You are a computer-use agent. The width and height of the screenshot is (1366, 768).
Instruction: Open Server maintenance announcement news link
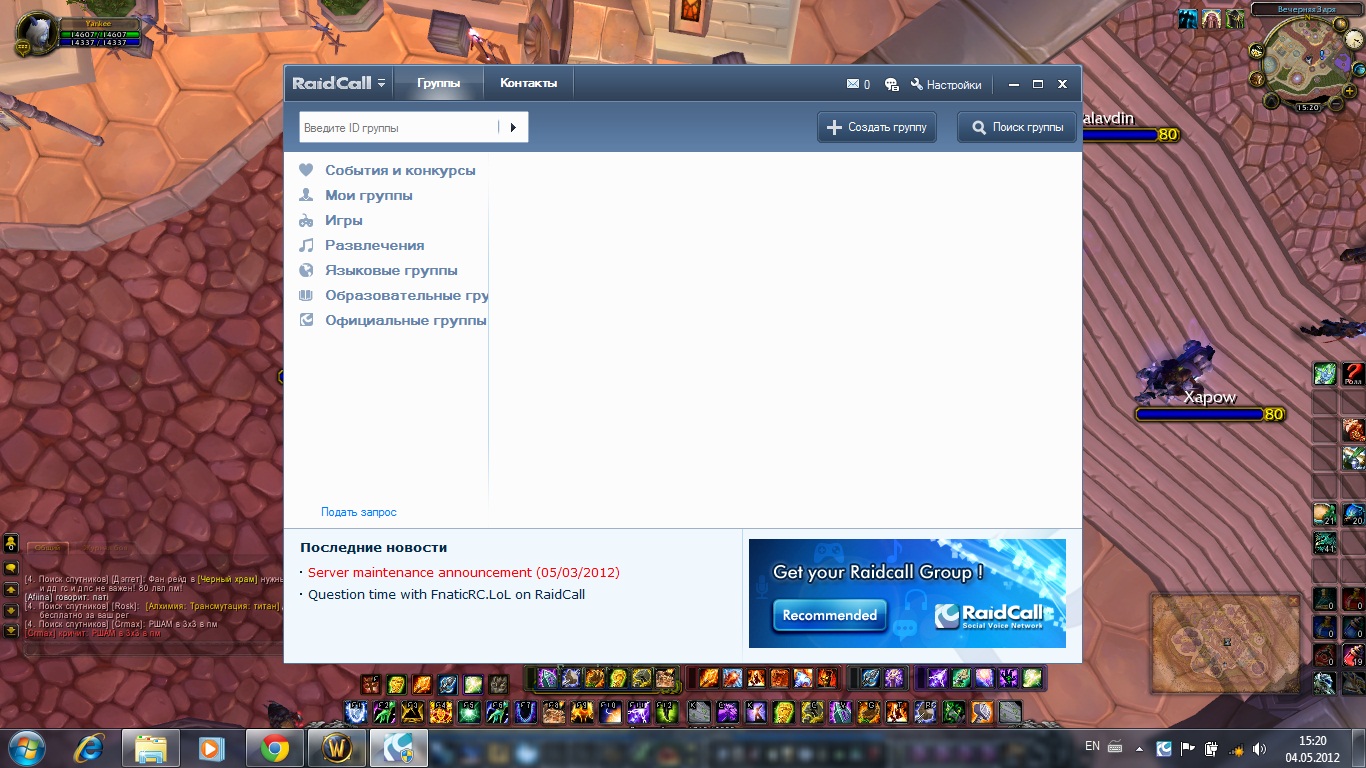click(464, 573)
